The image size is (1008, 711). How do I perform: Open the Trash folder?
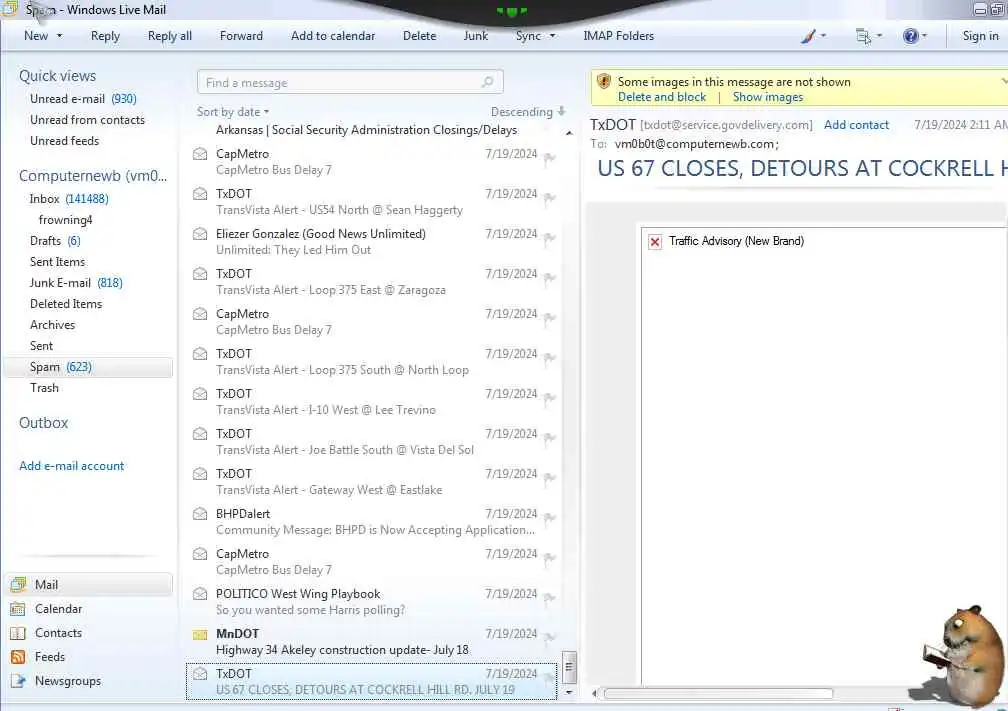[x=44, y=388]
